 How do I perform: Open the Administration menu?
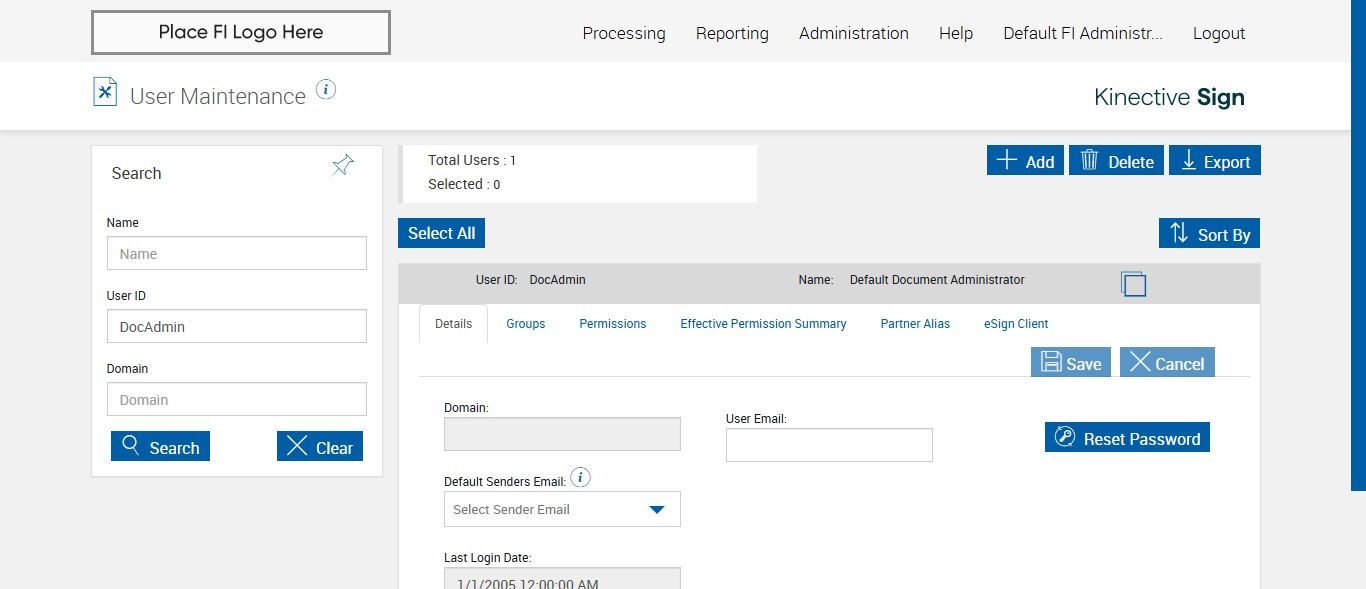pyautogui.click(x=853, y=33)
